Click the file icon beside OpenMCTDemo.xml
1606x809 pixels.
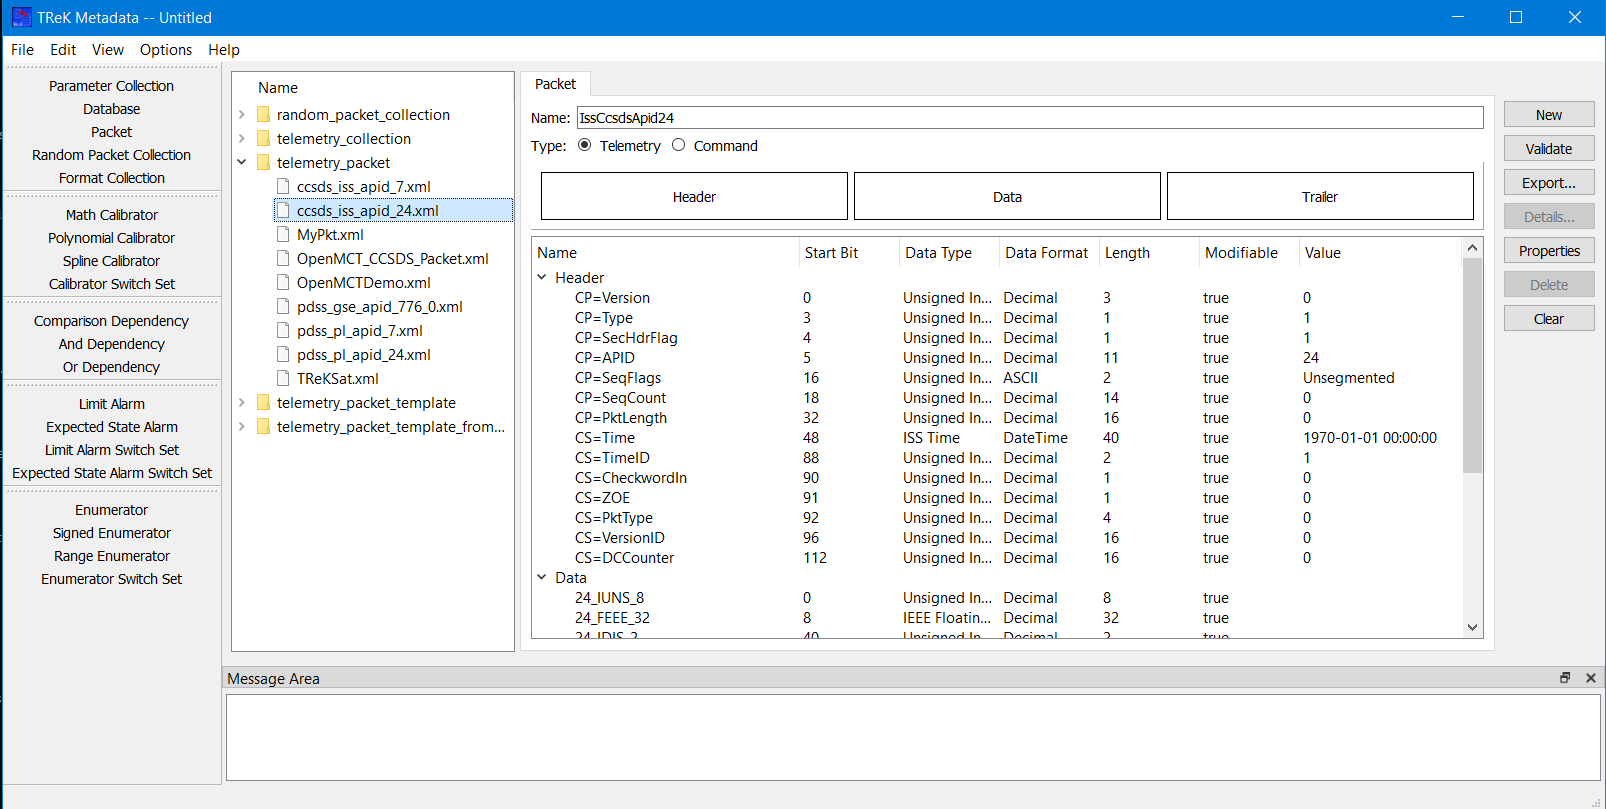point(283,283)
